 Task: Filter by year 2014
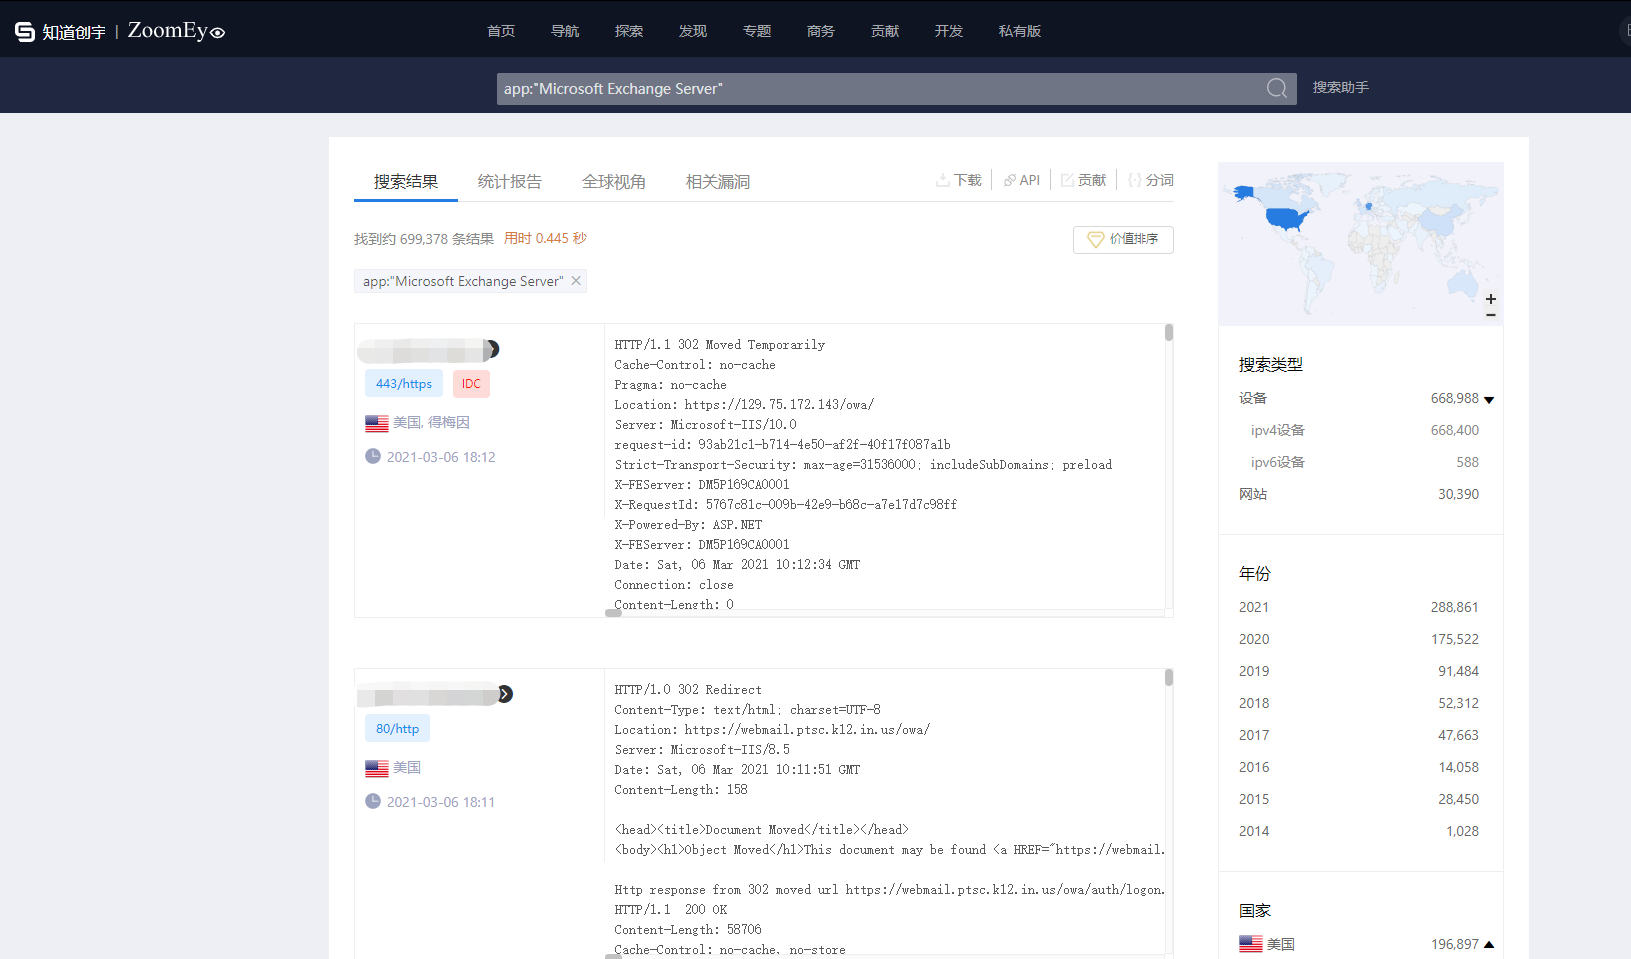click(x=1254, y=831)
